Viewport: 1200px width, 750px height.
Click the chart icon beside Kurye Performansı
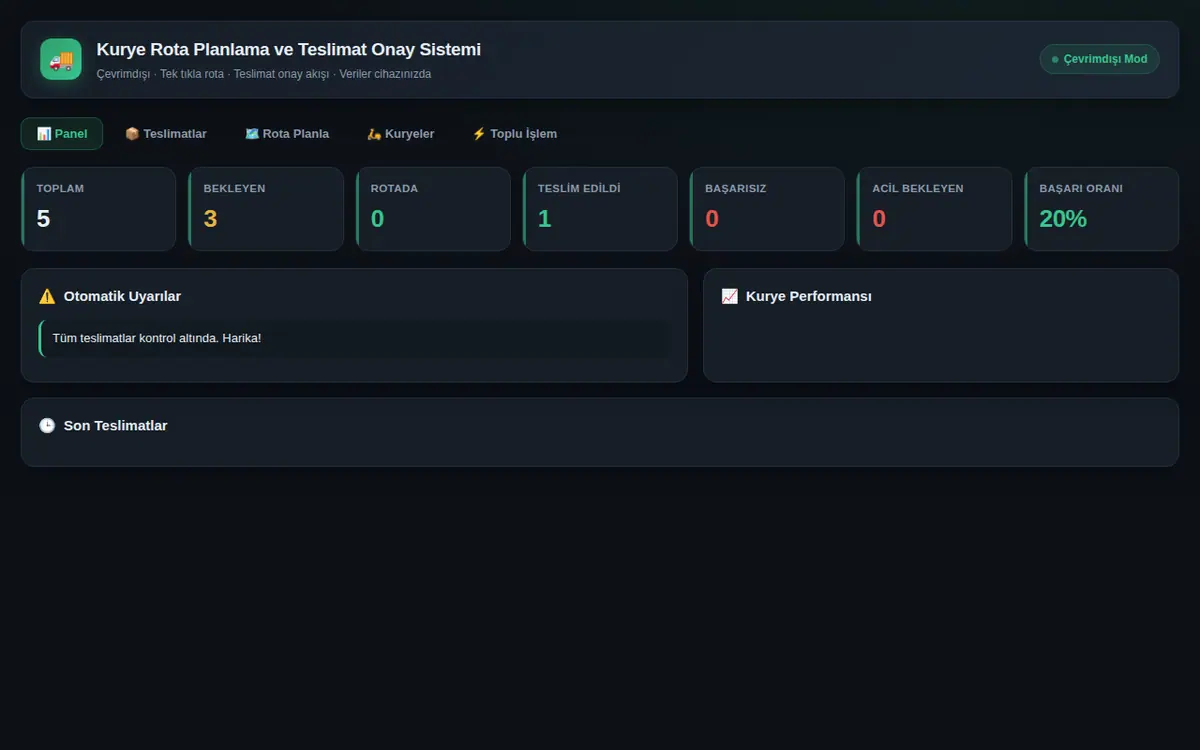(729, 296)
